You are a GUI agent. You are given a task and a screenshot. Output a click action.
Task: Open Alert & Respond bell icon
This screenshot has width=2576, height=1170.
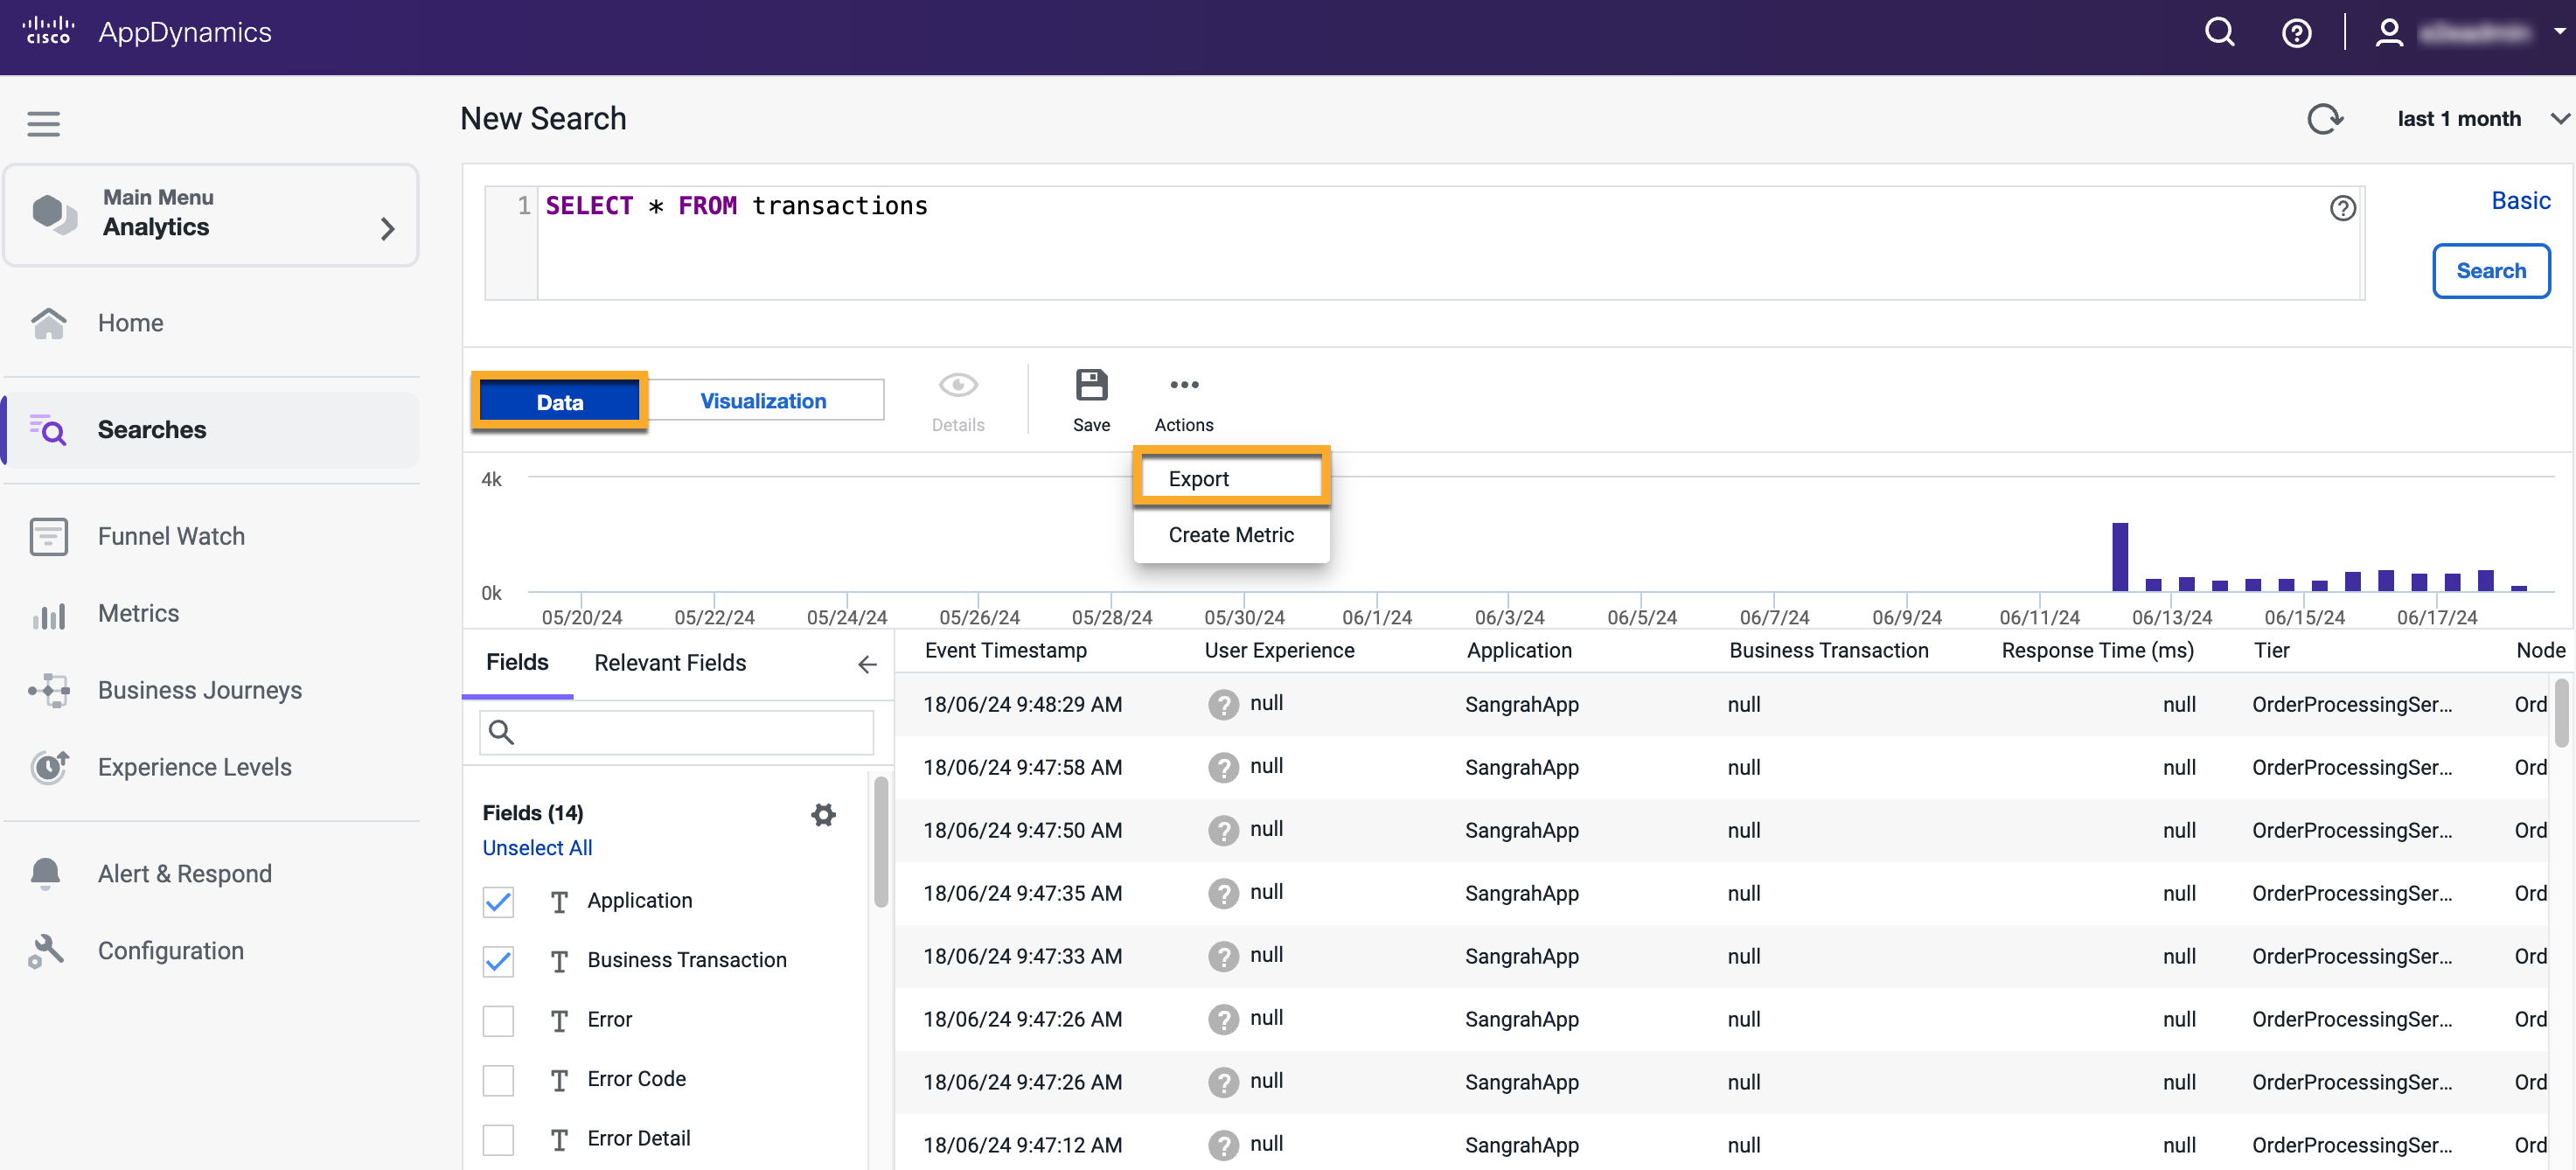tap(46, 873)
